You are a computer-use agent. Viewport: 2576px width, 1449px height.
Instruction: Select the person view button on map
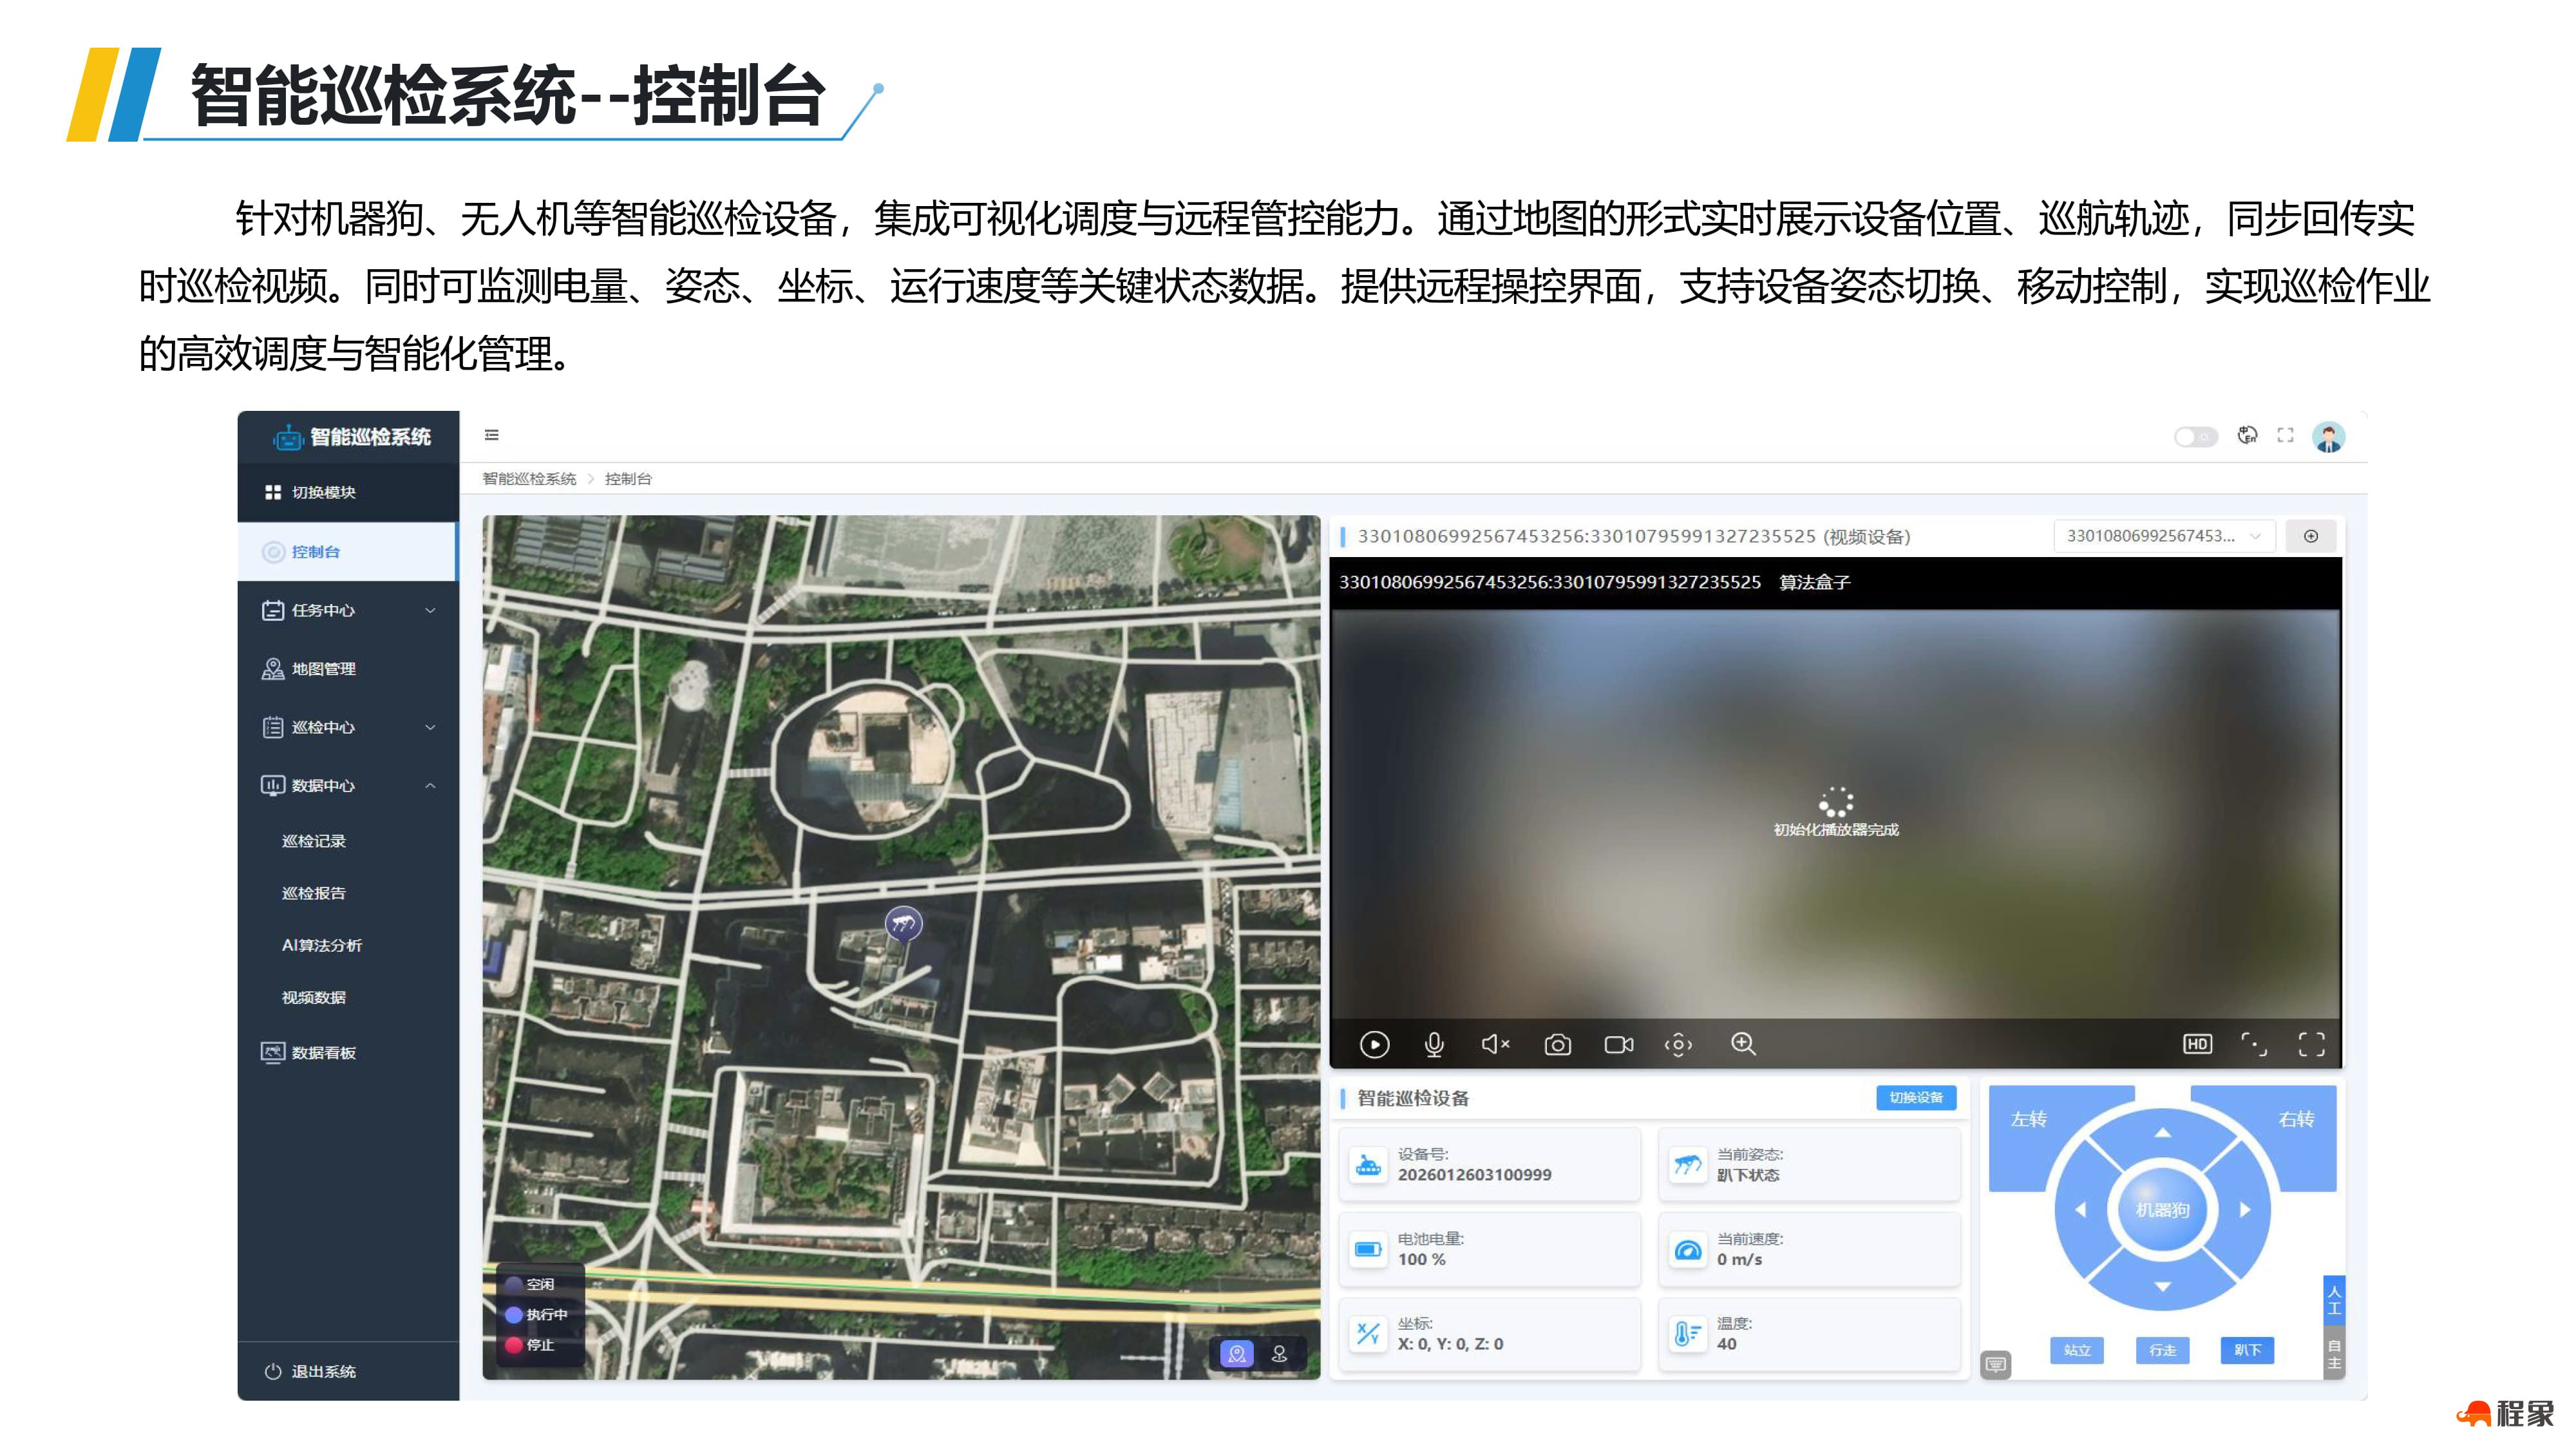tap(1279, 1354)
